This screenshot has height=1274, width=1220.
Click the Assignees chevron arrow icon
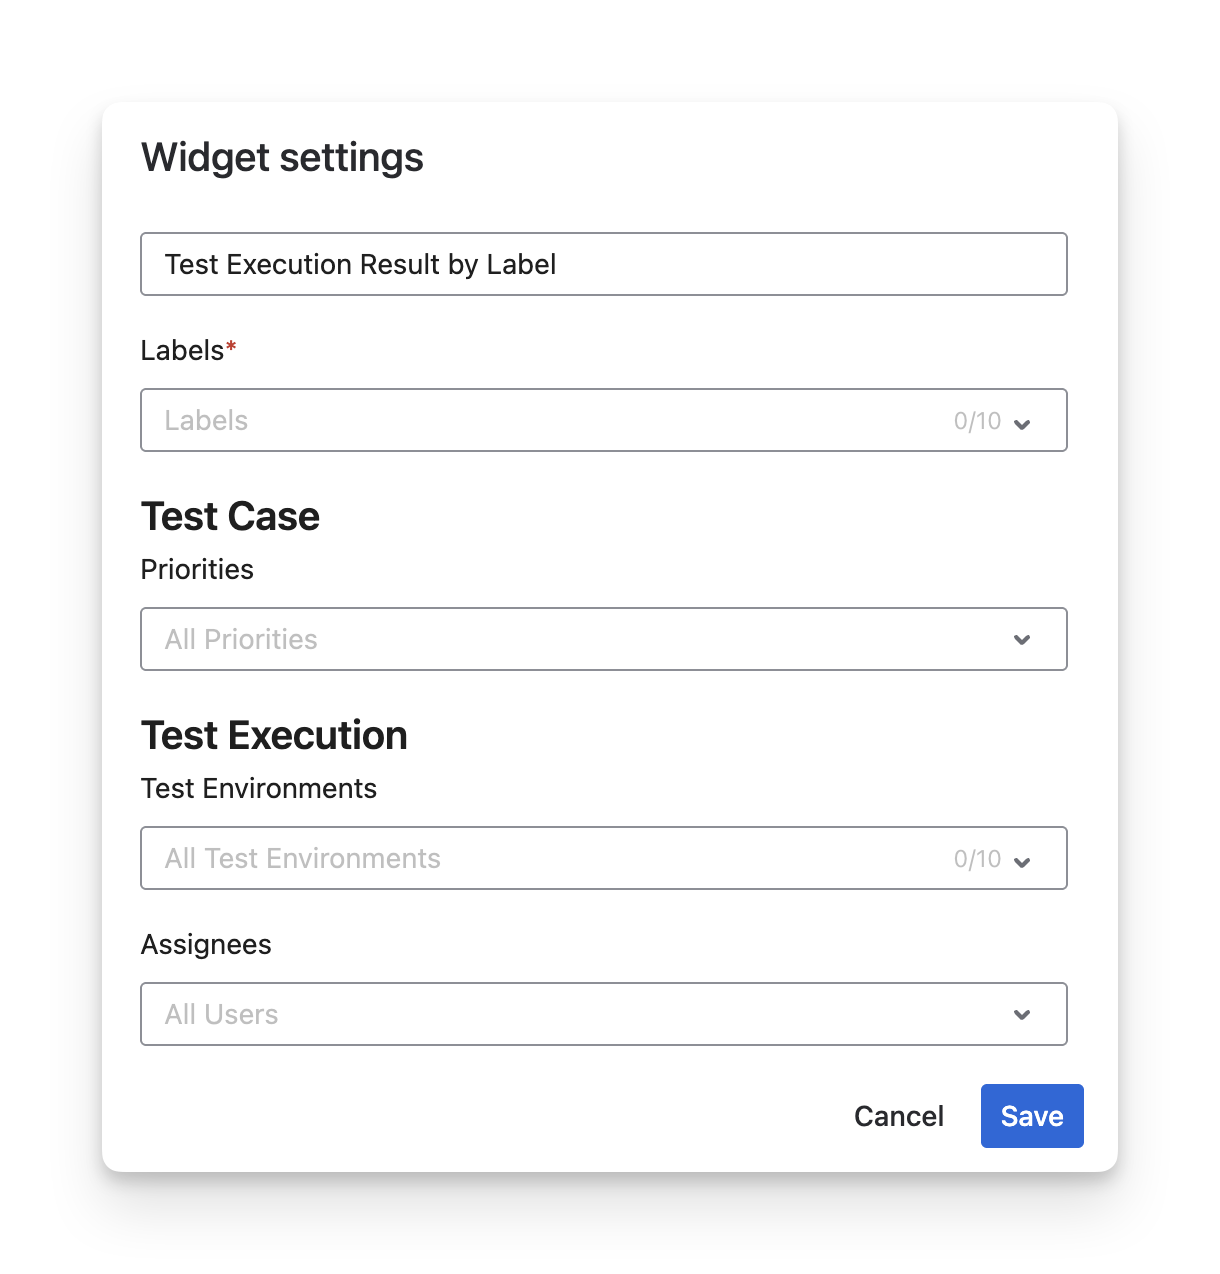[x=1022, y=1015]
